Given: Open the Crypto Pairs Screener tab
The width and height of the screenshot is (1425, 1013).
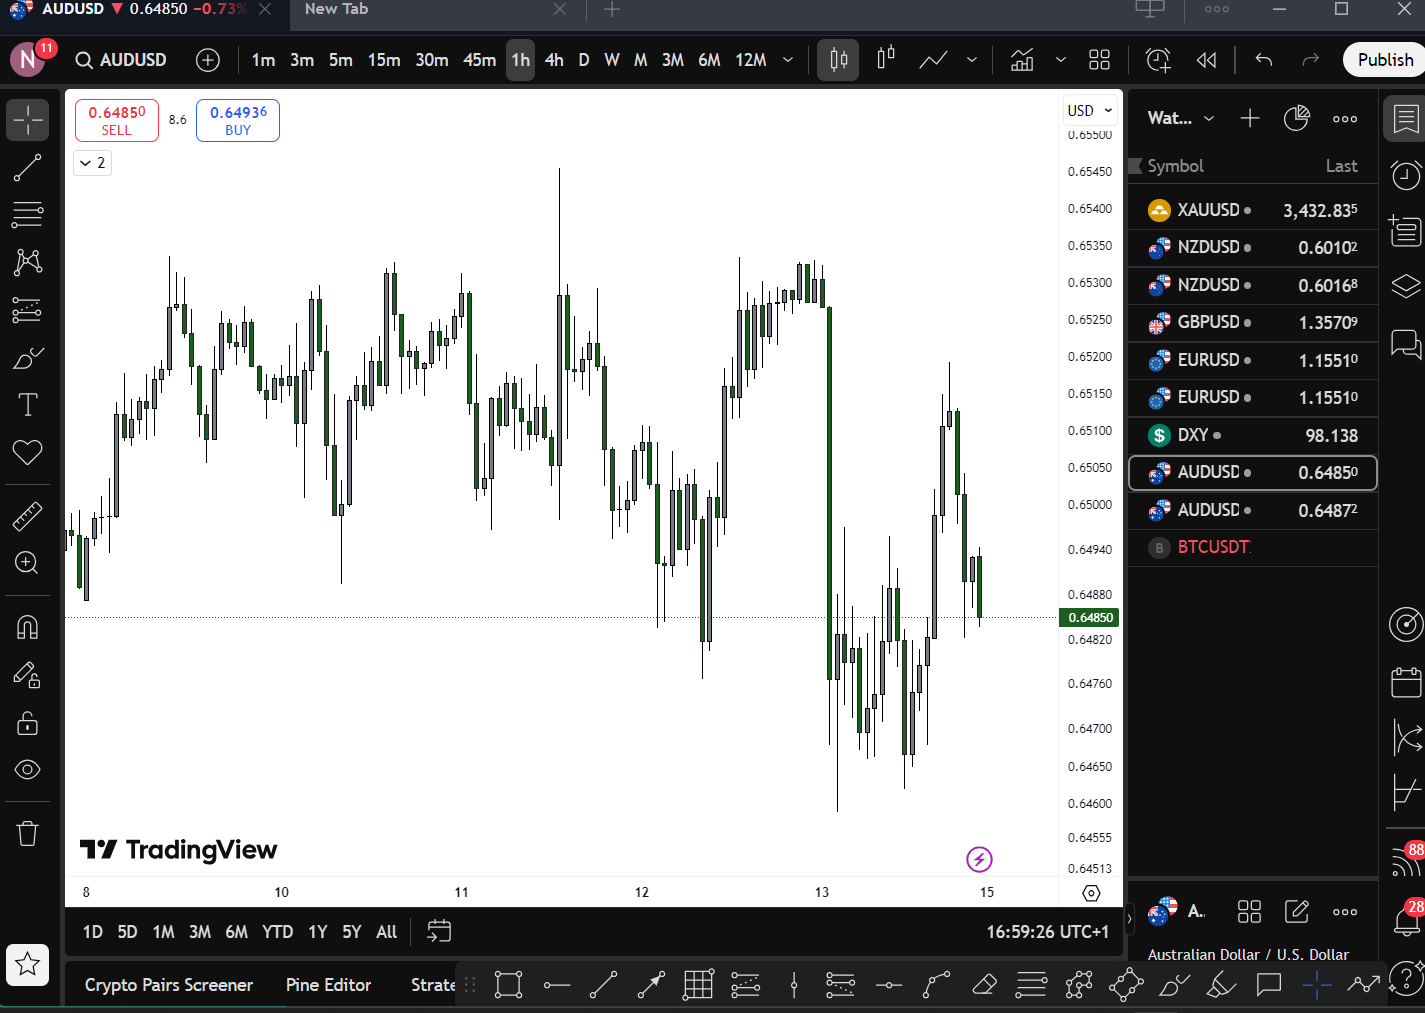Looking at the screenshot, I should [x=168, y=985].
